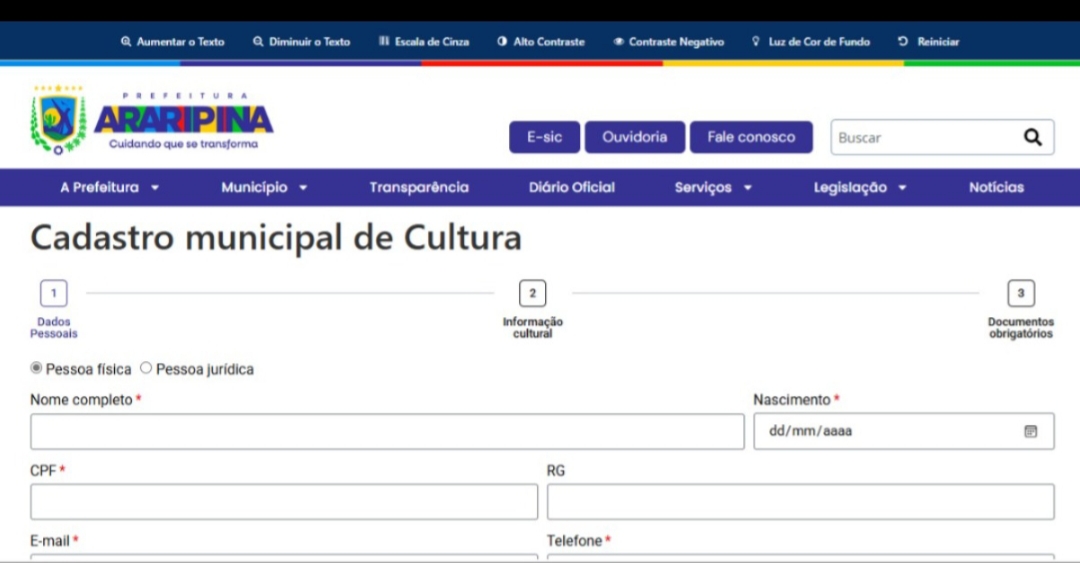
Task: Go to step 3 Documentos obrigatórios
Action: tap(1021, 309)
